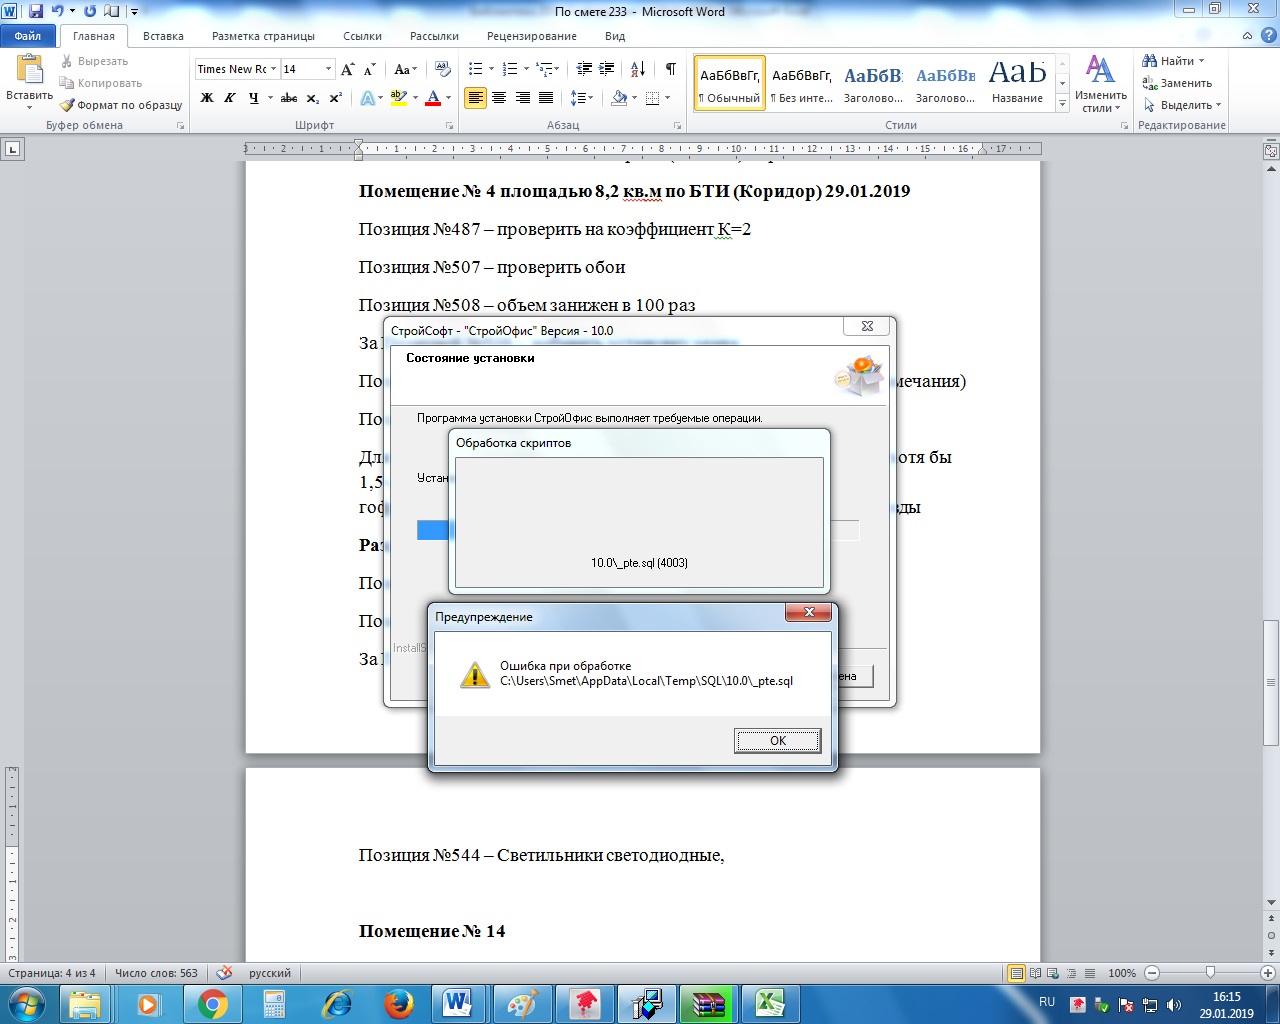
Task: Click the undo icon in quick access toolbar
Action: pyautogui.click(x=57, y=11)
